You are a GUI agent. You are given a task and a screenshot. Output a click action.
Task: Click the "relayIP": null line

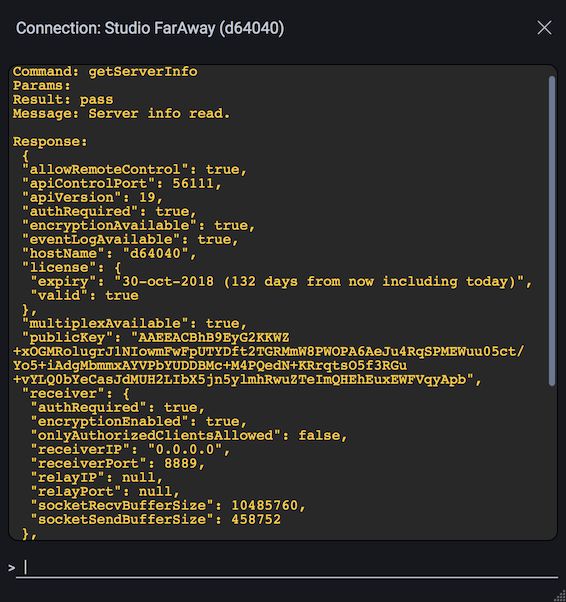(x=97, y=478)
